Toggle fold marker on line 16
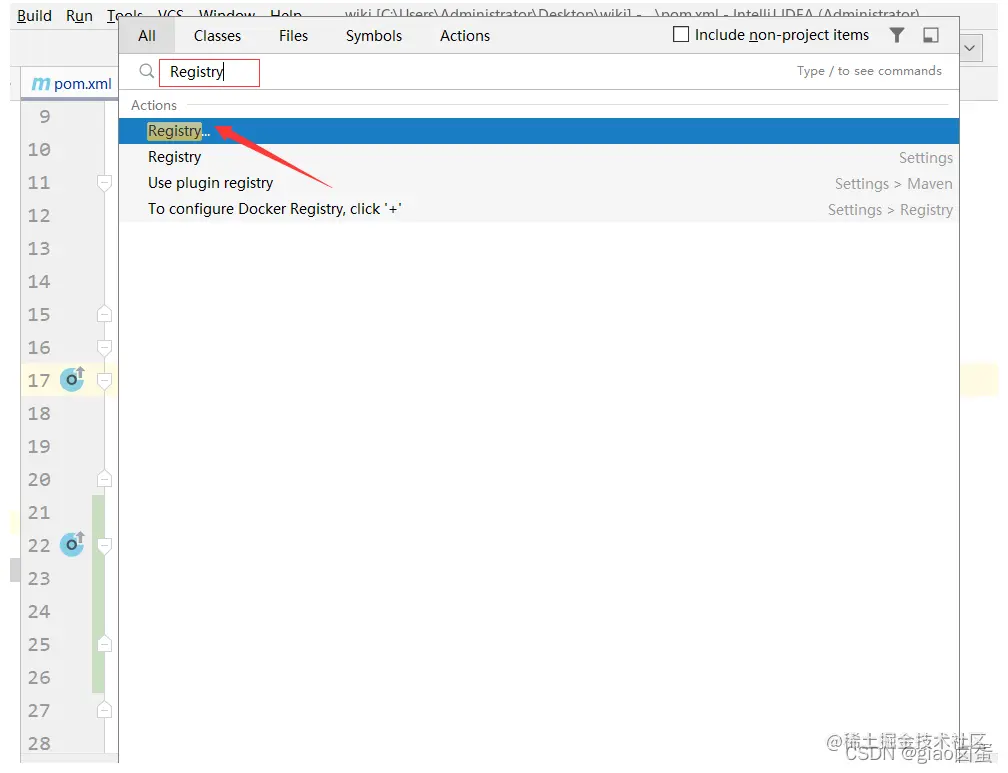The width and height of the screenshot is (1008, 773). (x=104, y=347)
